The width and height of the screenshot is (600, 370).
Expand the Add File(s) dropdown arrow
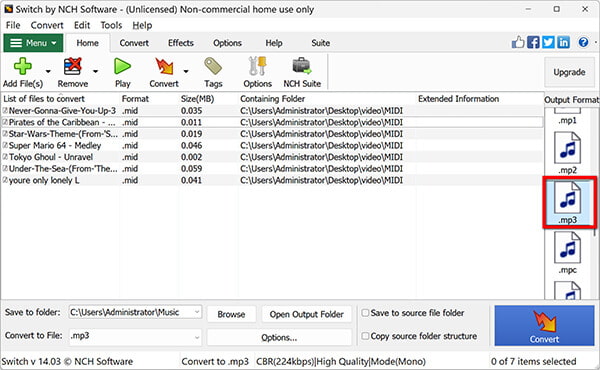[48, 71]
